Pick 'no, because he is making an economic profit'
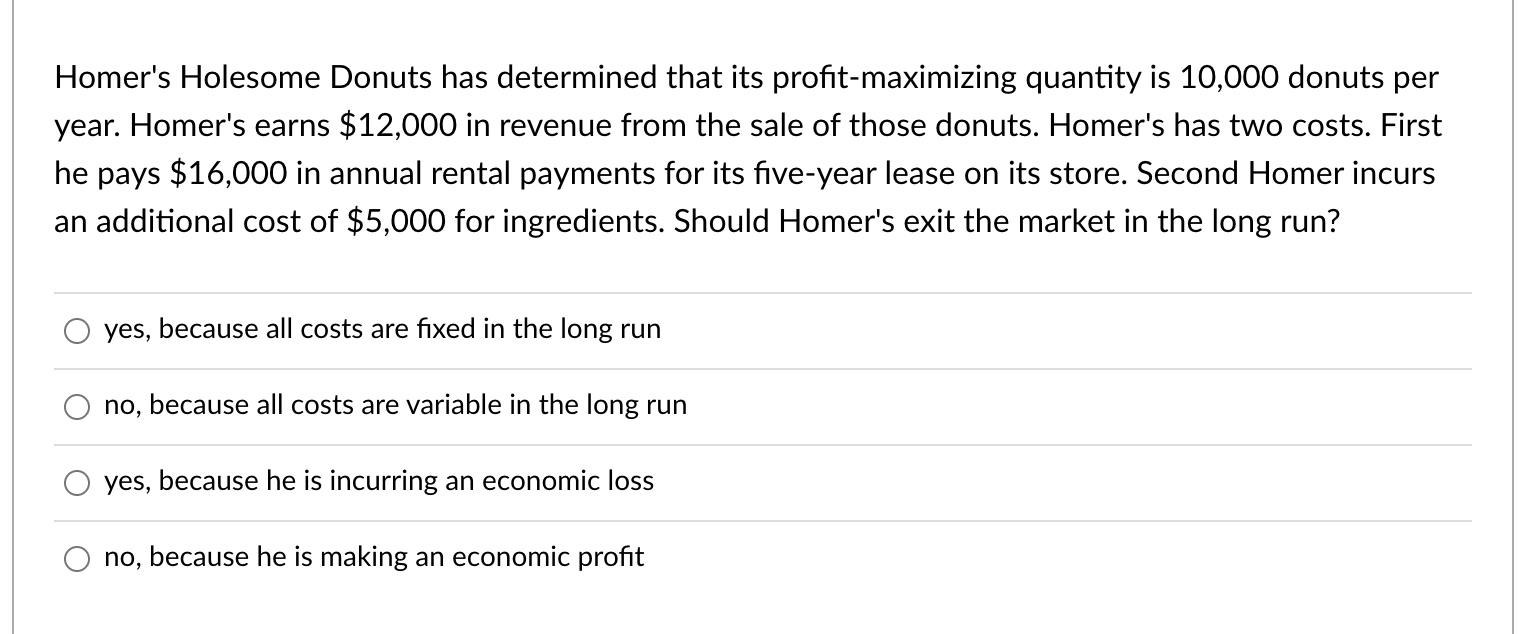Image resolution: width=1518 pixels, height=634 pixels. tap(77, 558)
